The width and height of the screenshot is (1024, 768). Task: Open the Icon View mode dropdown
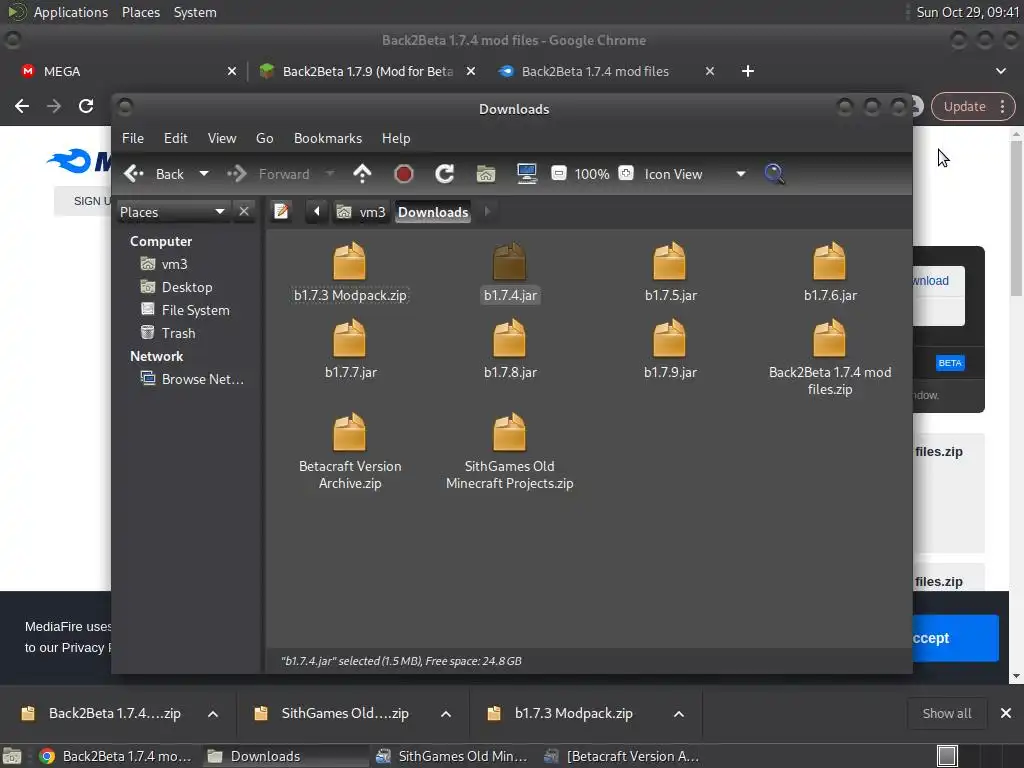[x=740, y=174]
